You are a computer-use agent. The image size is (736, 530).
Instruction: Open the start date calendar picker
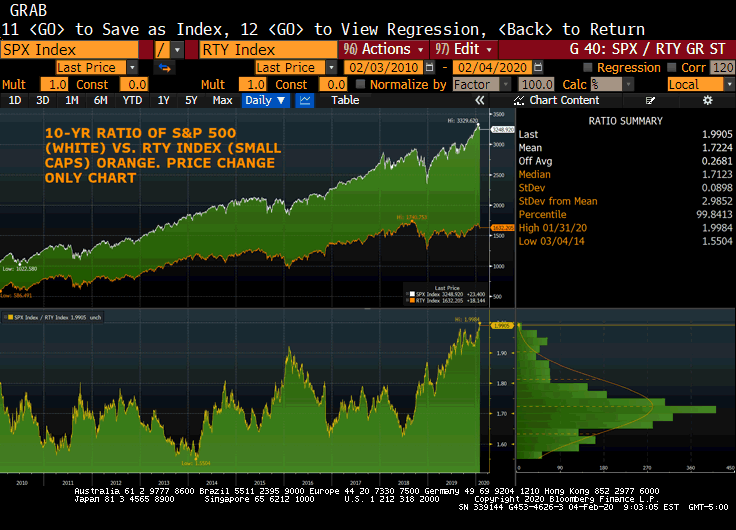tap(429, 68)
